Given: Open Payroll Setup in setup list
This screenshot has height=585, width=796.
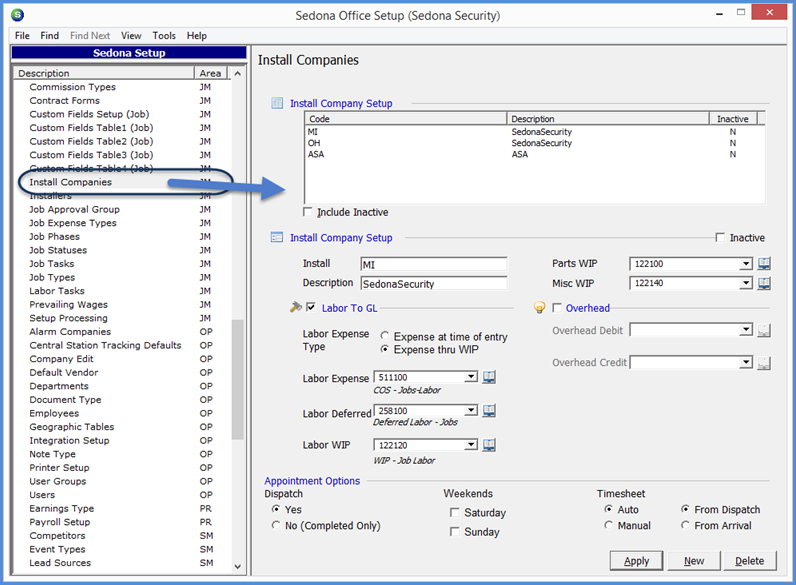Looking at the screenshot, I should (x=59, y=522).
